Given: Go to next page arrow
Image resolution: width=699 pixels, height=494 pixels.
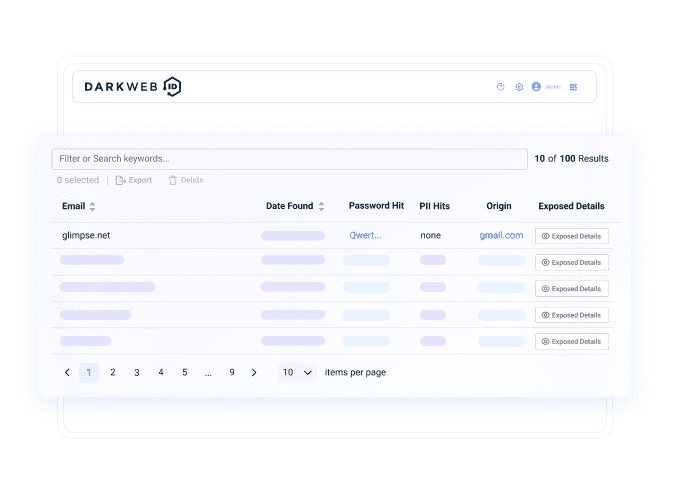Looking at the screenshot, I should 254,372.
